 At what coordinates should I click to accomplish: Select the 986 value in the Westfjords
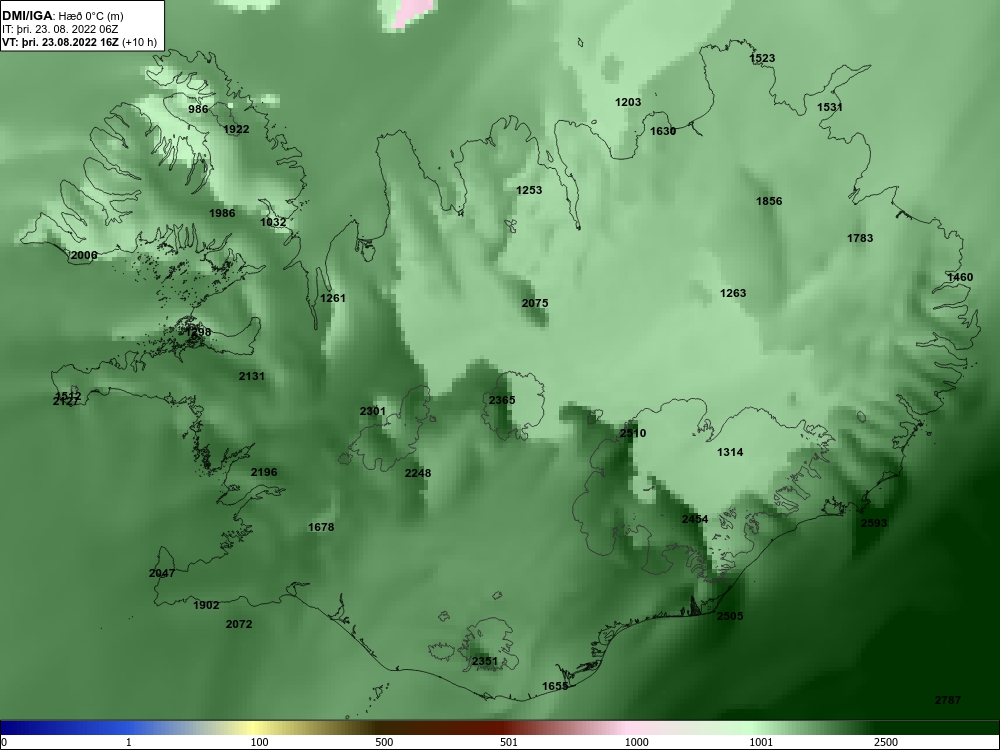[198, 109]
